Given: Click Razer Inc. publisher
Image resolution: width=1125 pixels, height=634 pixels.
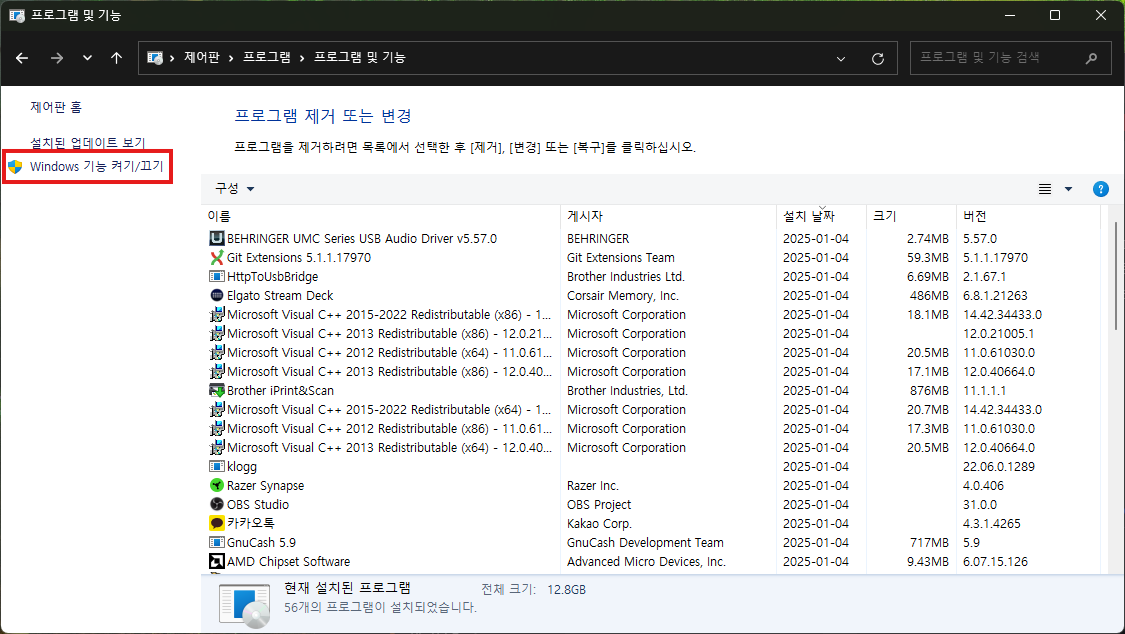Looking at the screenshot, I should [593, 486].
